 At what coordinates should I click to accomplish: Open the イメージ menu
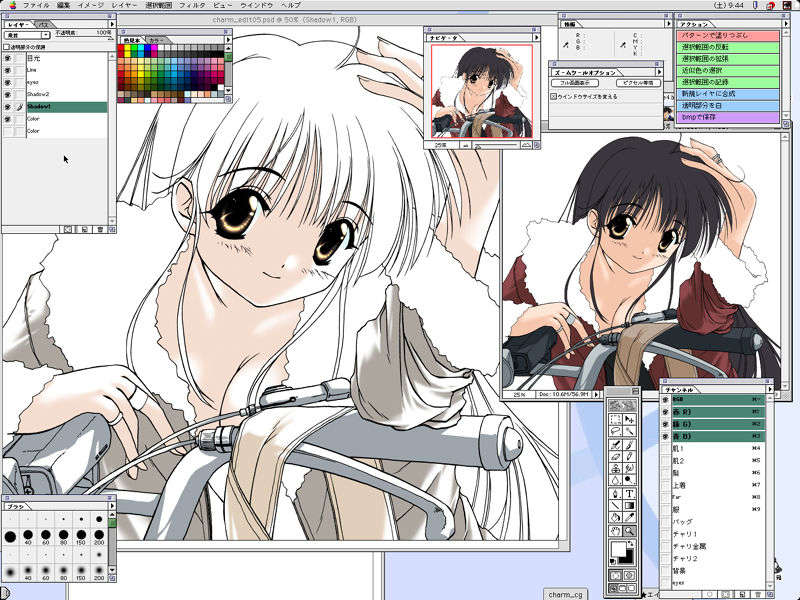click(x=90, y=5)
